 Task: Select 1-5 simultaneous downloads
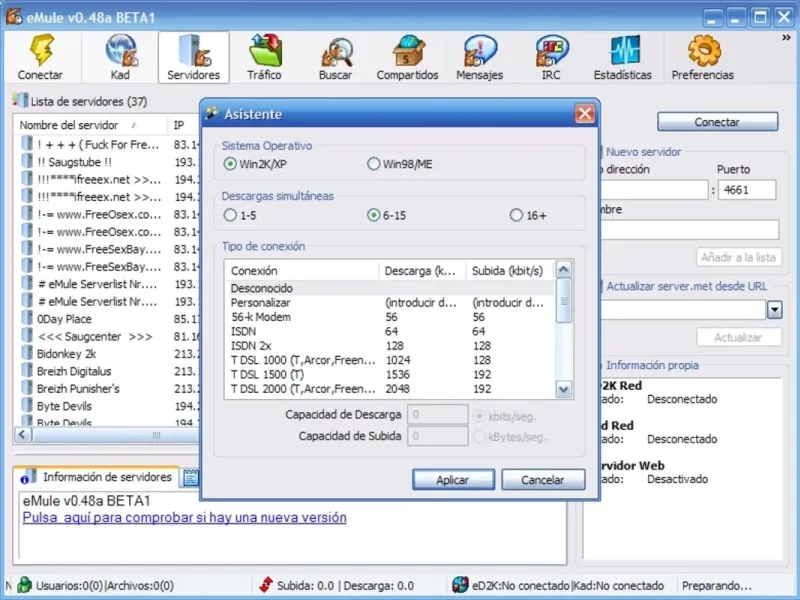[x=230, y=215]
